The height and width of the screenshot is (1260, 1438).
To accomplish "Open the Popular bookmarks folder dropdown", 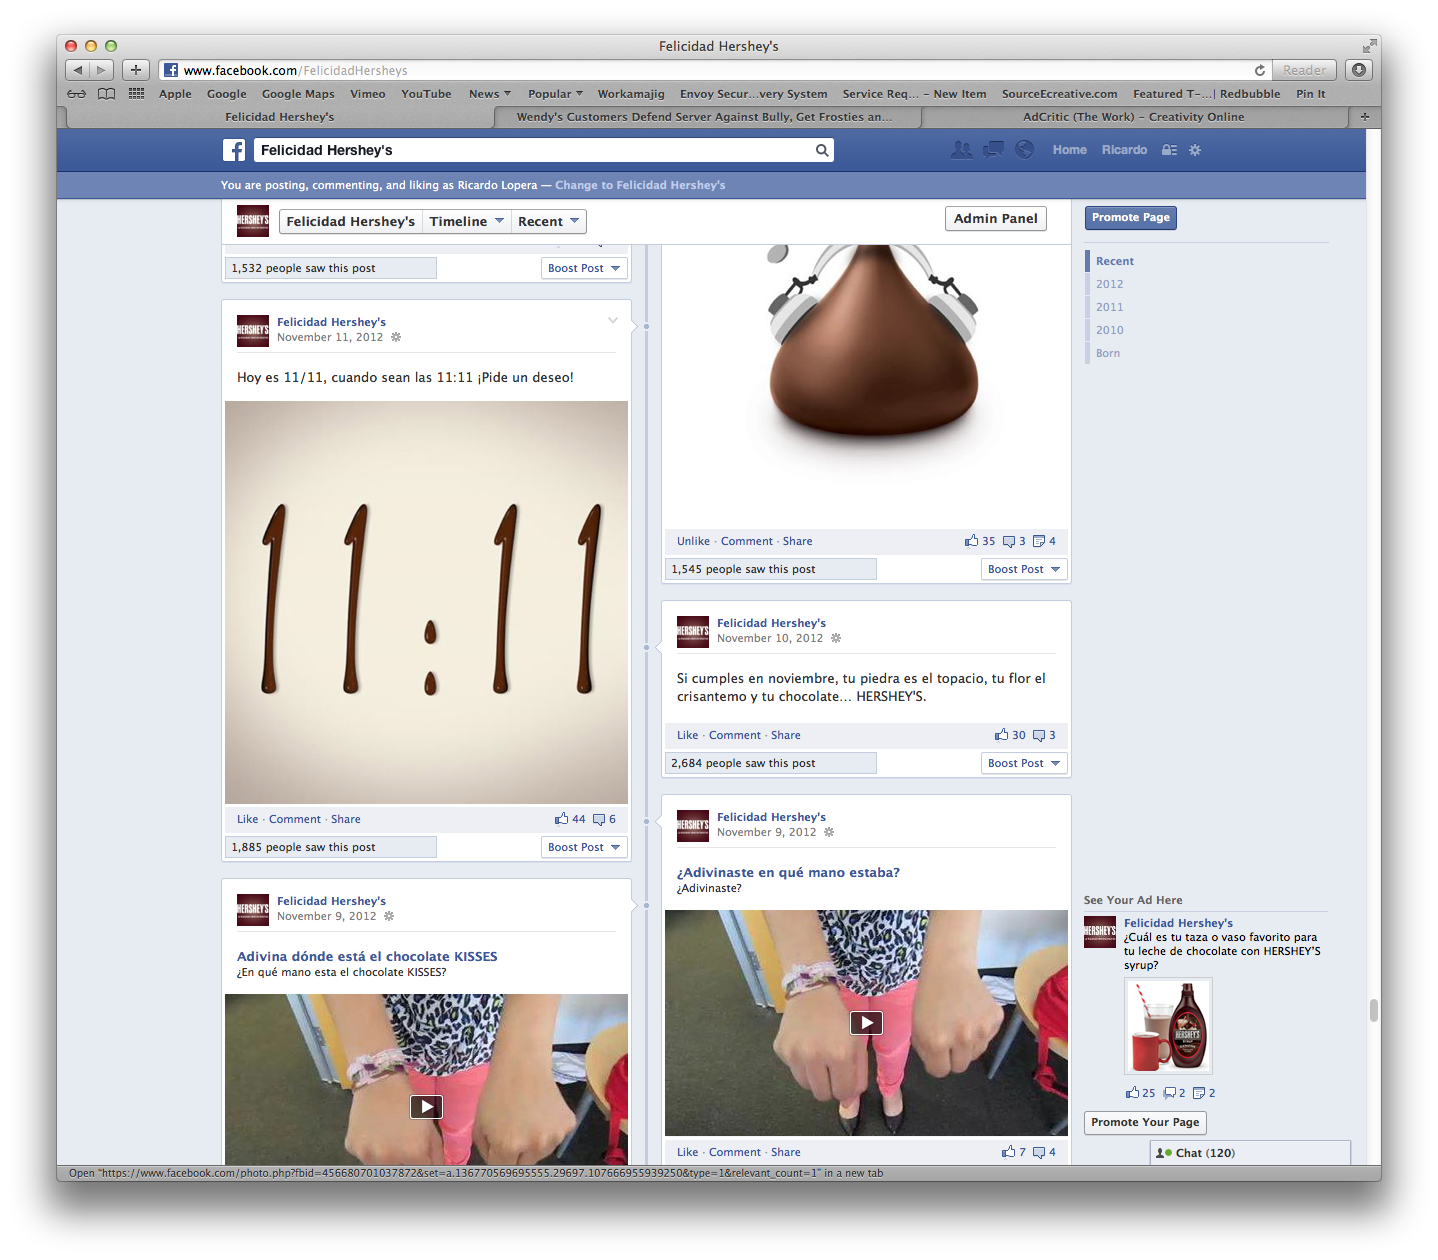I will (x=555, y=94).
